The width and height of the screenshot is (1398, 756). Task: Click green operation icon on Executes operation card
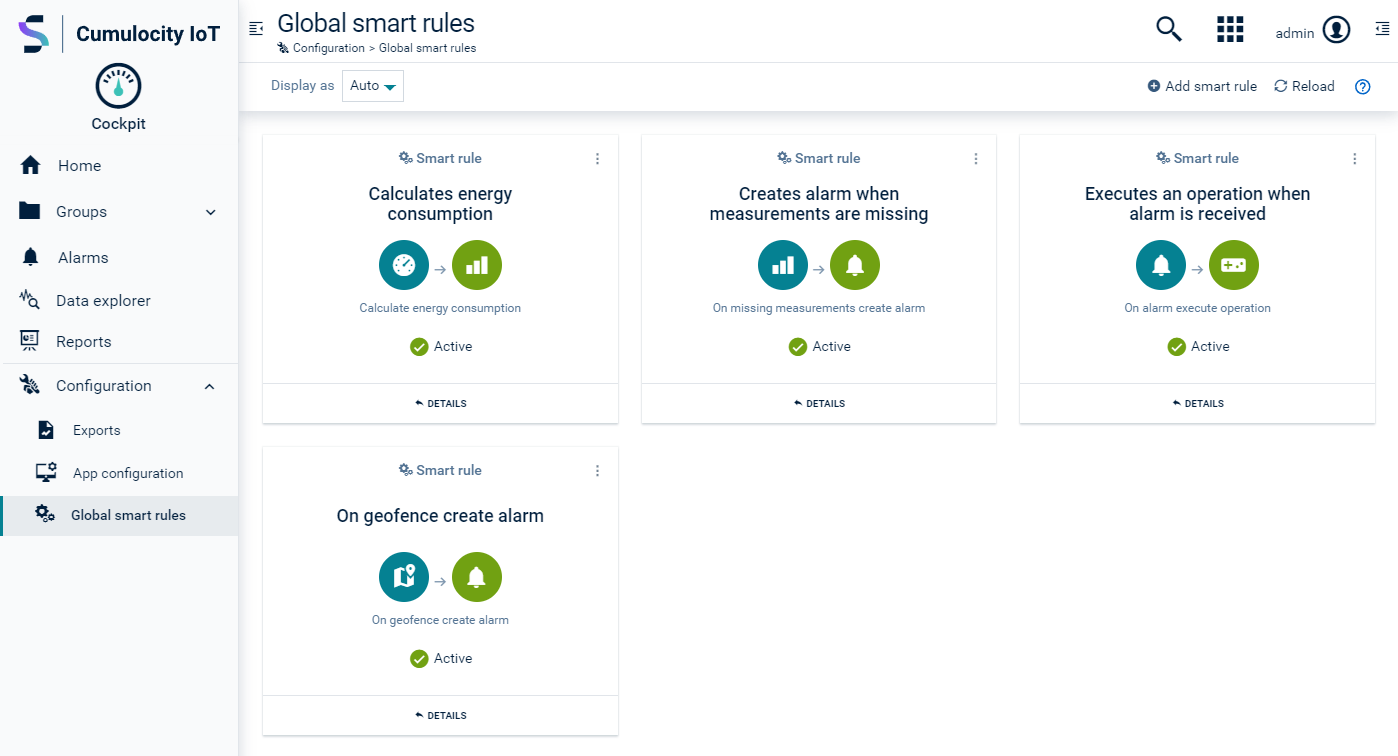[1234, 265]
